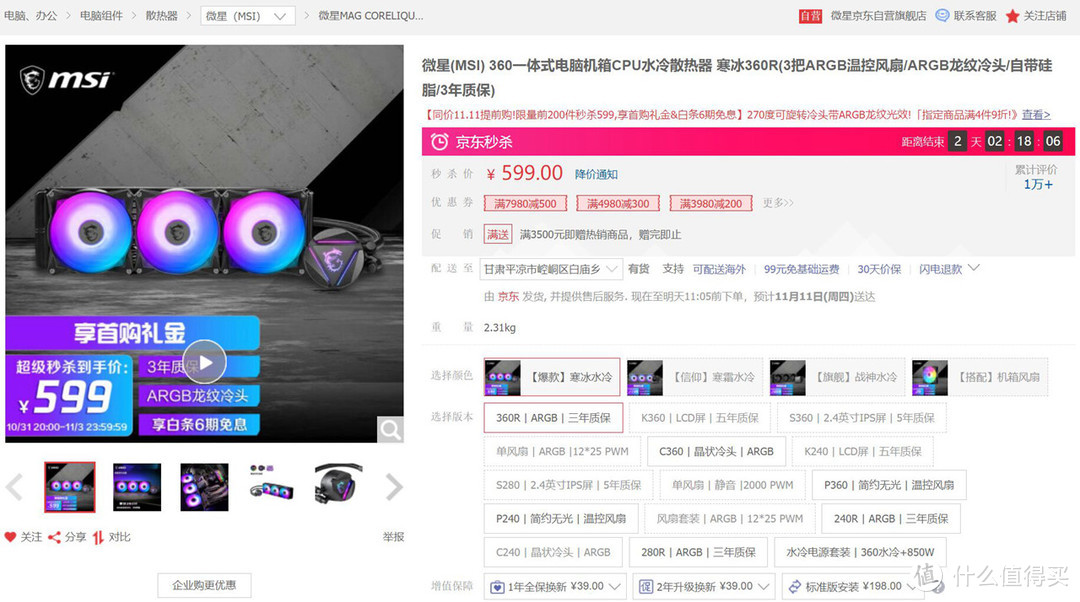Go to 散热器 breadcrumb
This screenshot has height=602, width=1080.
162,15
